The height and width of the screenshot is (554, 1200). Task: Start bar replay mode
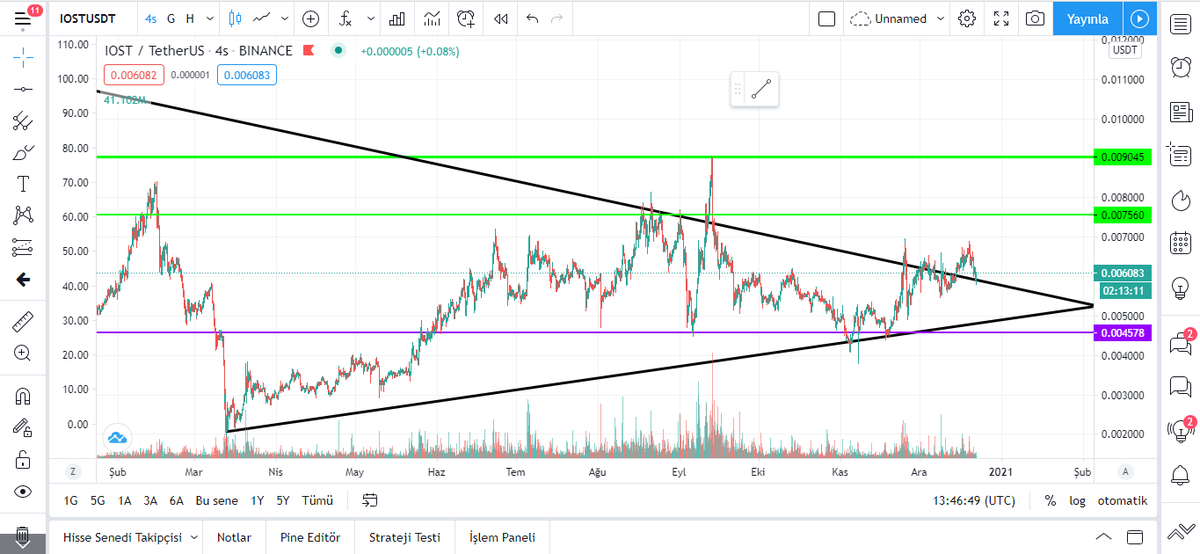pyautogui.click(x=501, y=18)
